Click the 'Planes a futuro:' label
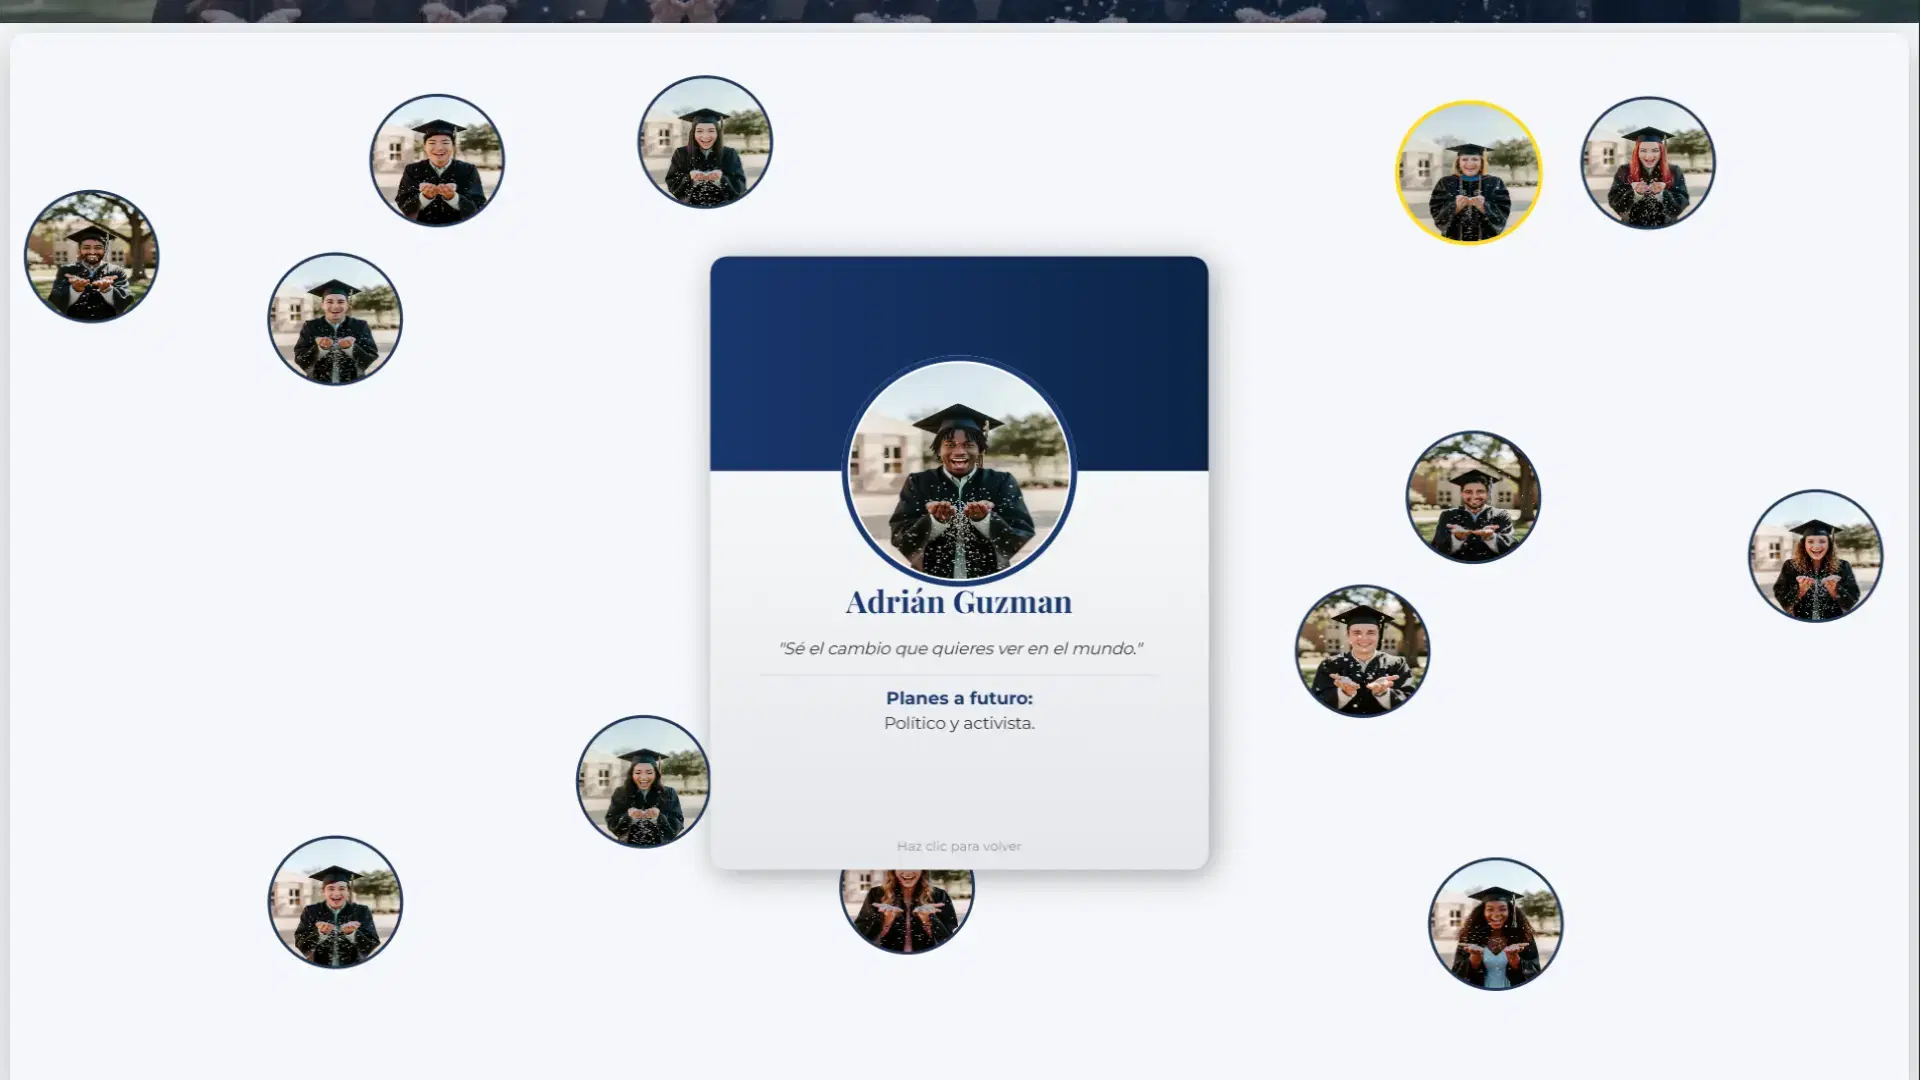Screen dimensions: 1920x1080 (958, 698)
